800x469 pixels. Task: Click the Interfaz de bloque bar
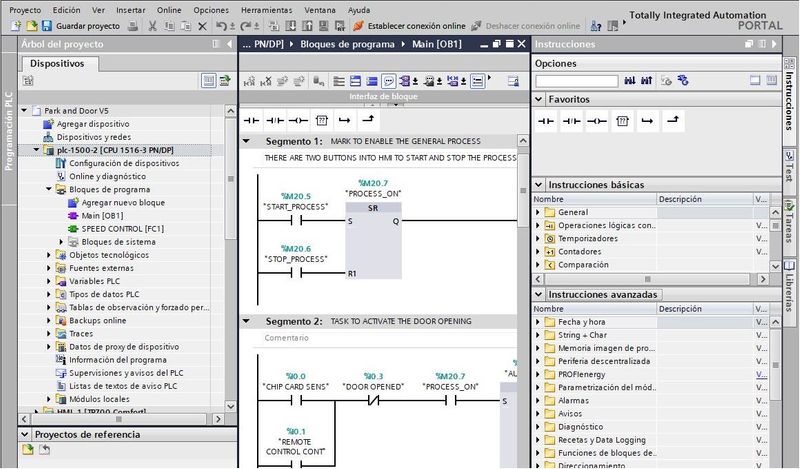click(x=383, y=96)
